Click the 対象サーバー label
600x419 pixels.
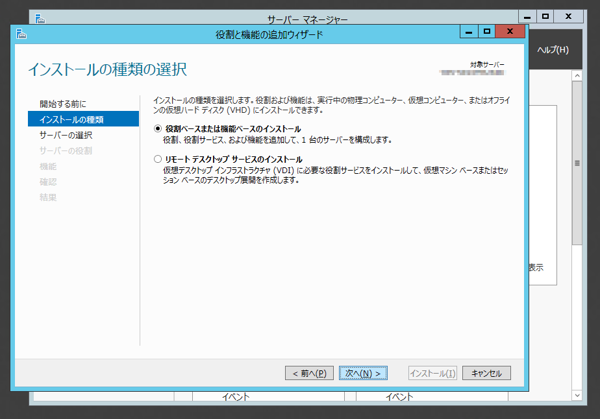(487, 65)
